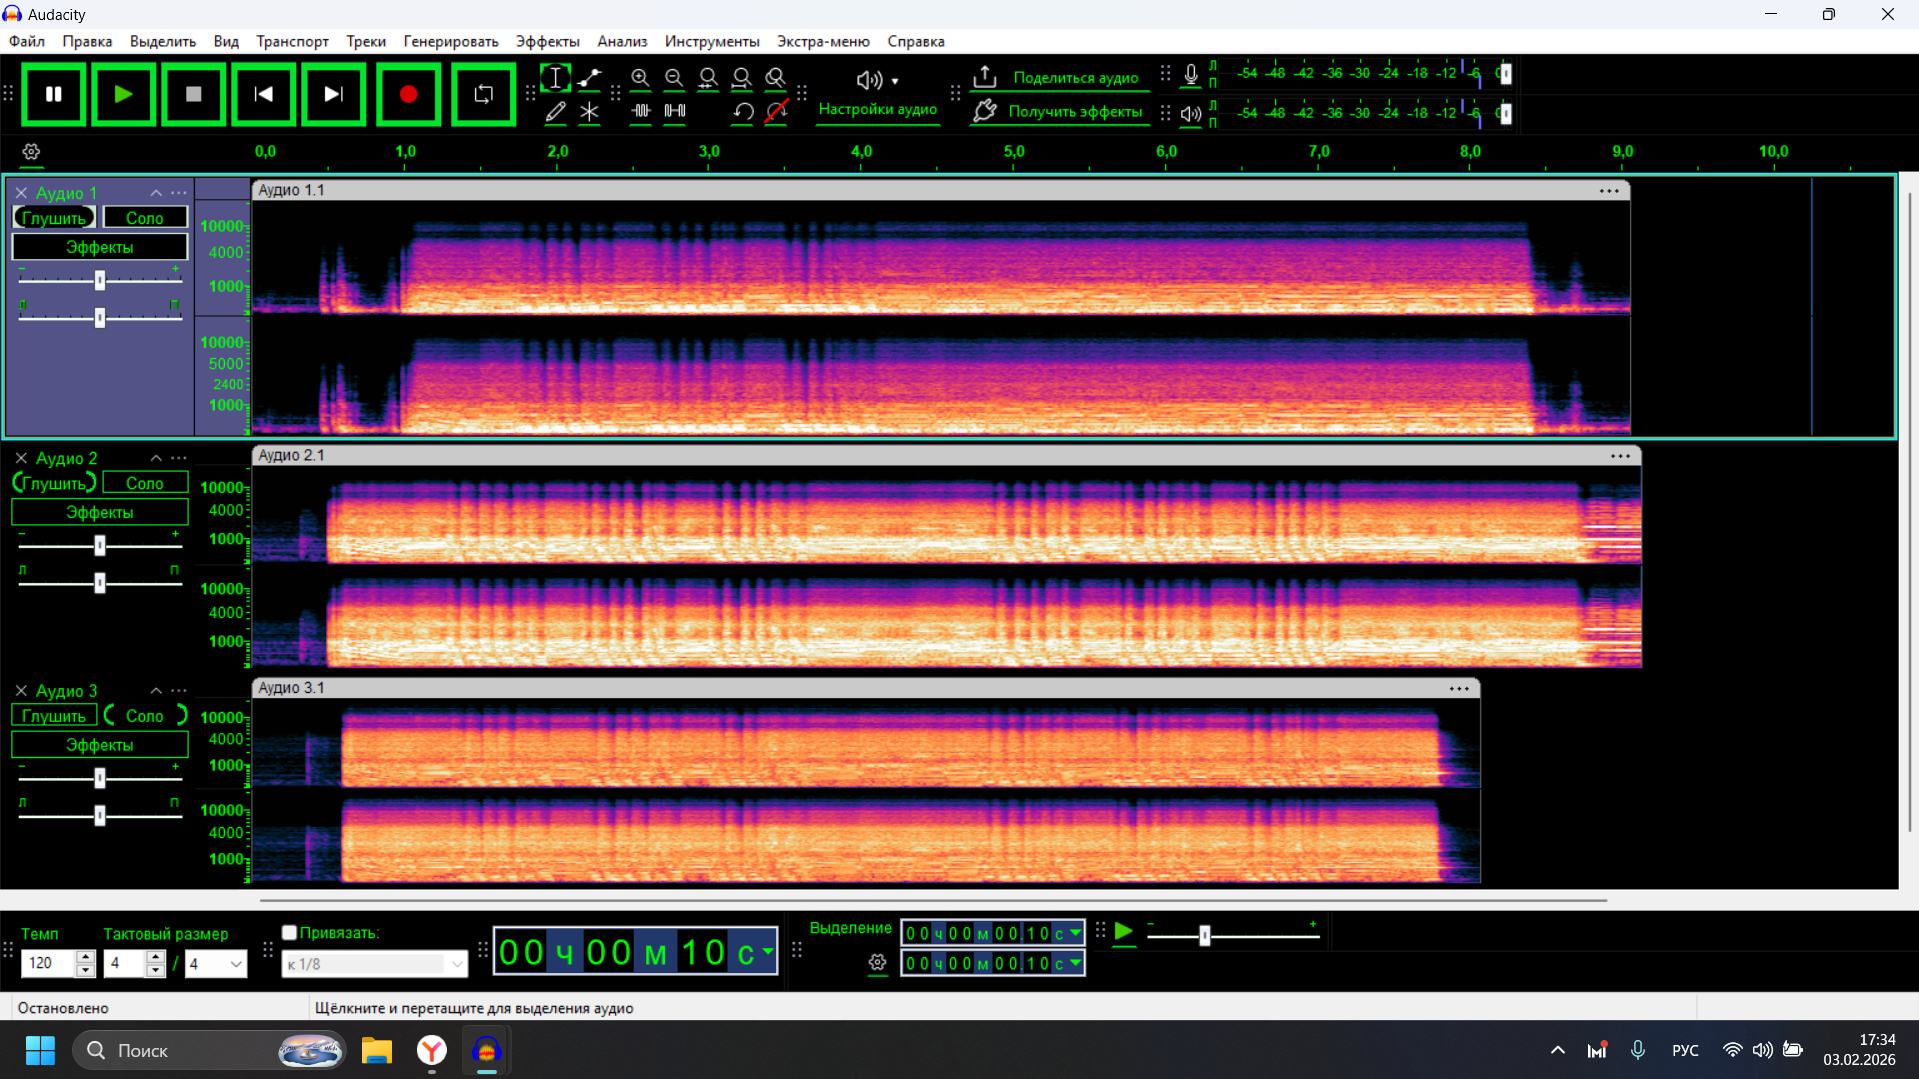
Task: Select the Draw pencil tool
Action: (556, 112)
